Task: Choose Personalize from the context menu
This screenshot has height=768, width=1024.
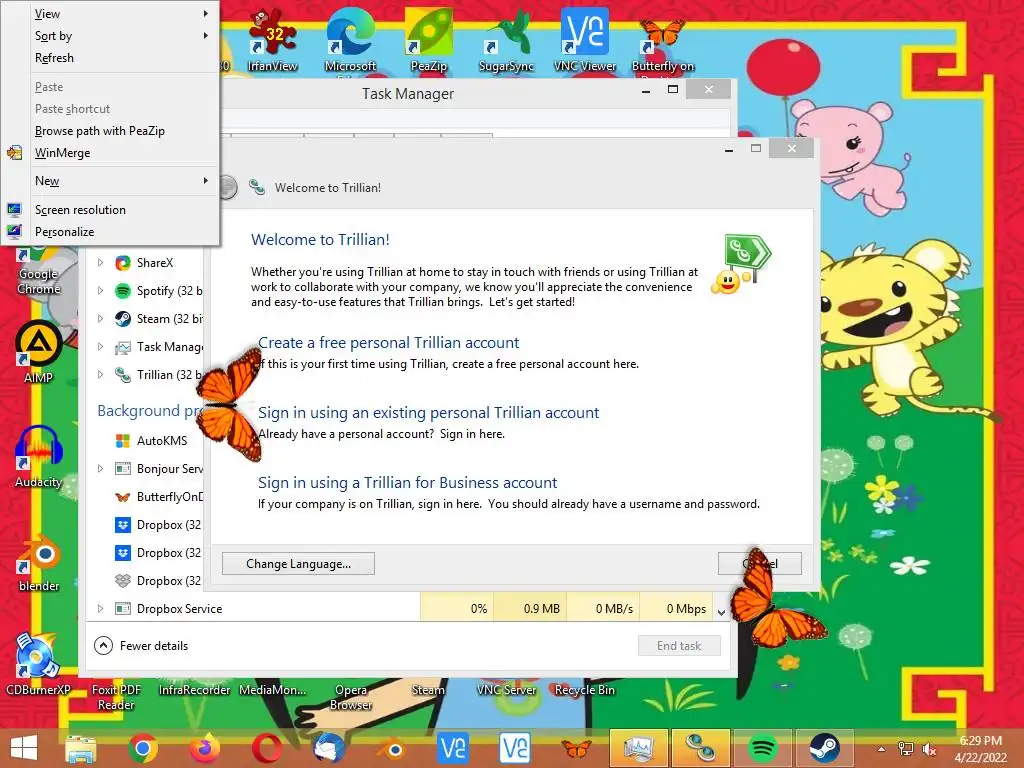Action: point(110,232)
